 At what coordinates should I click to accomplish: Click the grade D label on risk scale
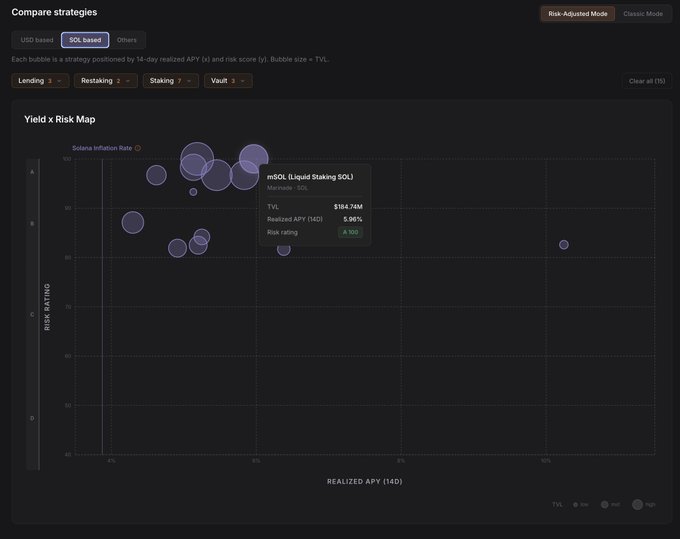point(32,418)
